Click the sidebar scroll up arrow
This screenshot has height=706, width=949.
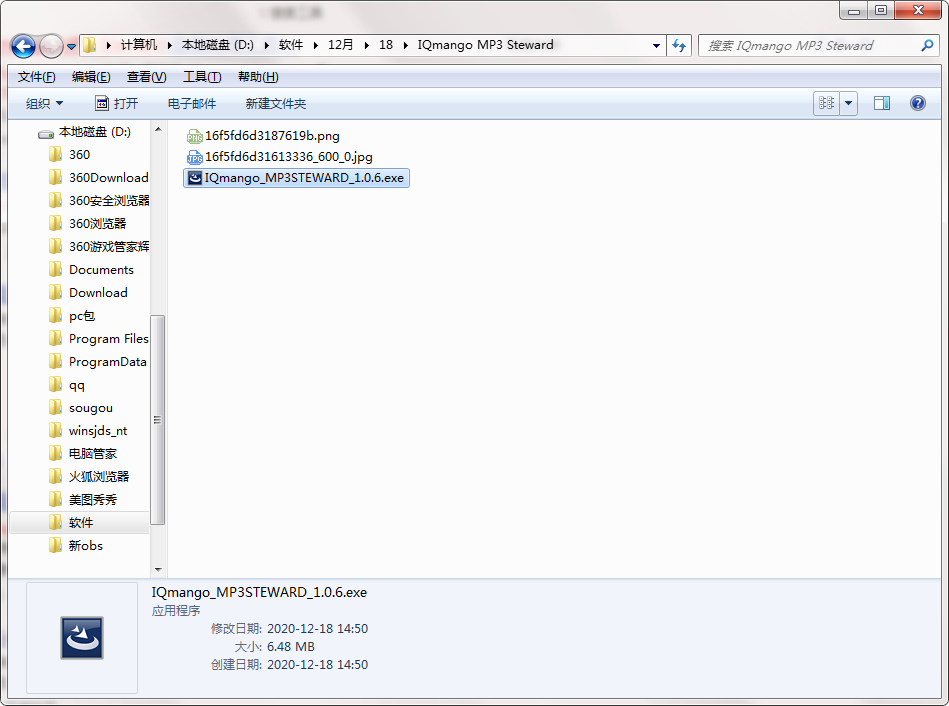158,129
